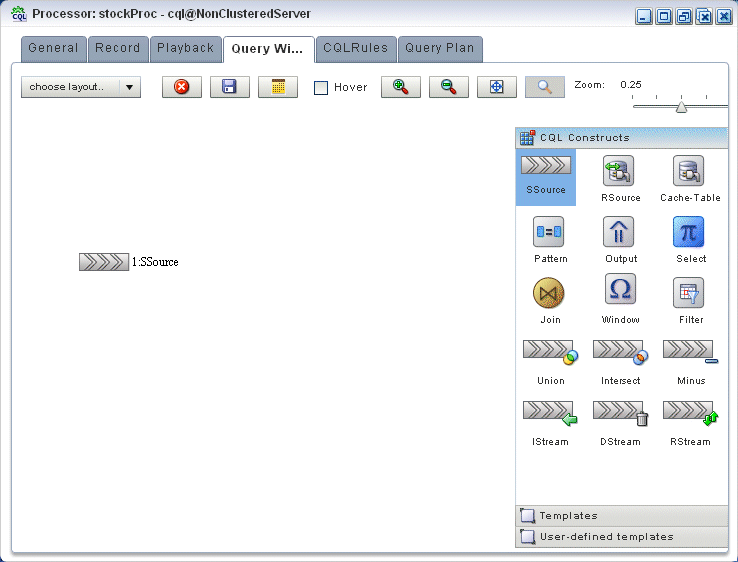Pick the Cache-Table construct icon

[x=689, y=171]
